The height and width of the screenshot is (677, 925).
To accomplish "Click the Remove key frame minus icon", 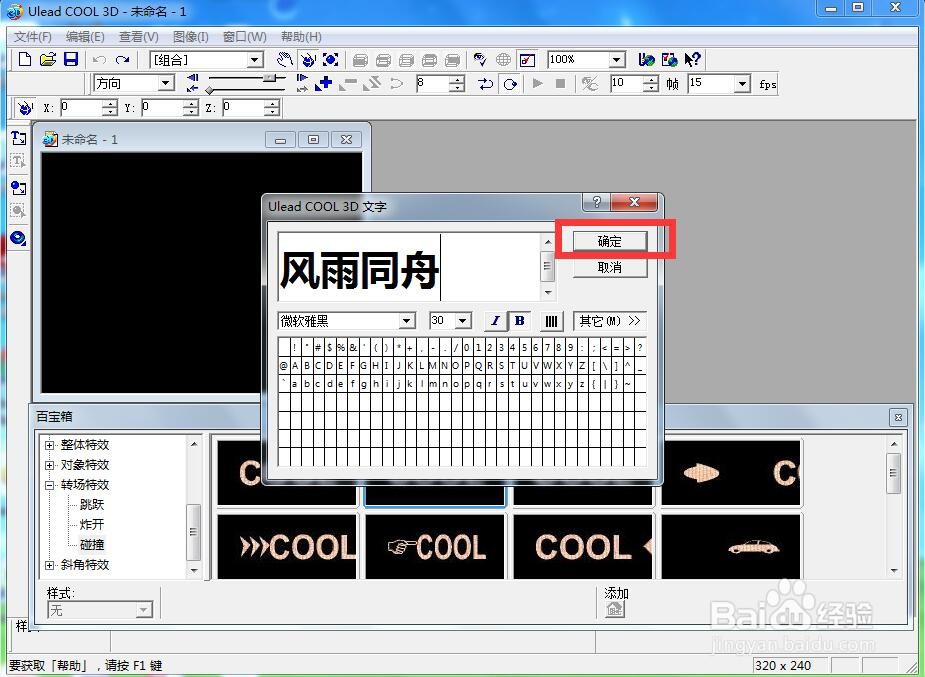I will point(348,84).
